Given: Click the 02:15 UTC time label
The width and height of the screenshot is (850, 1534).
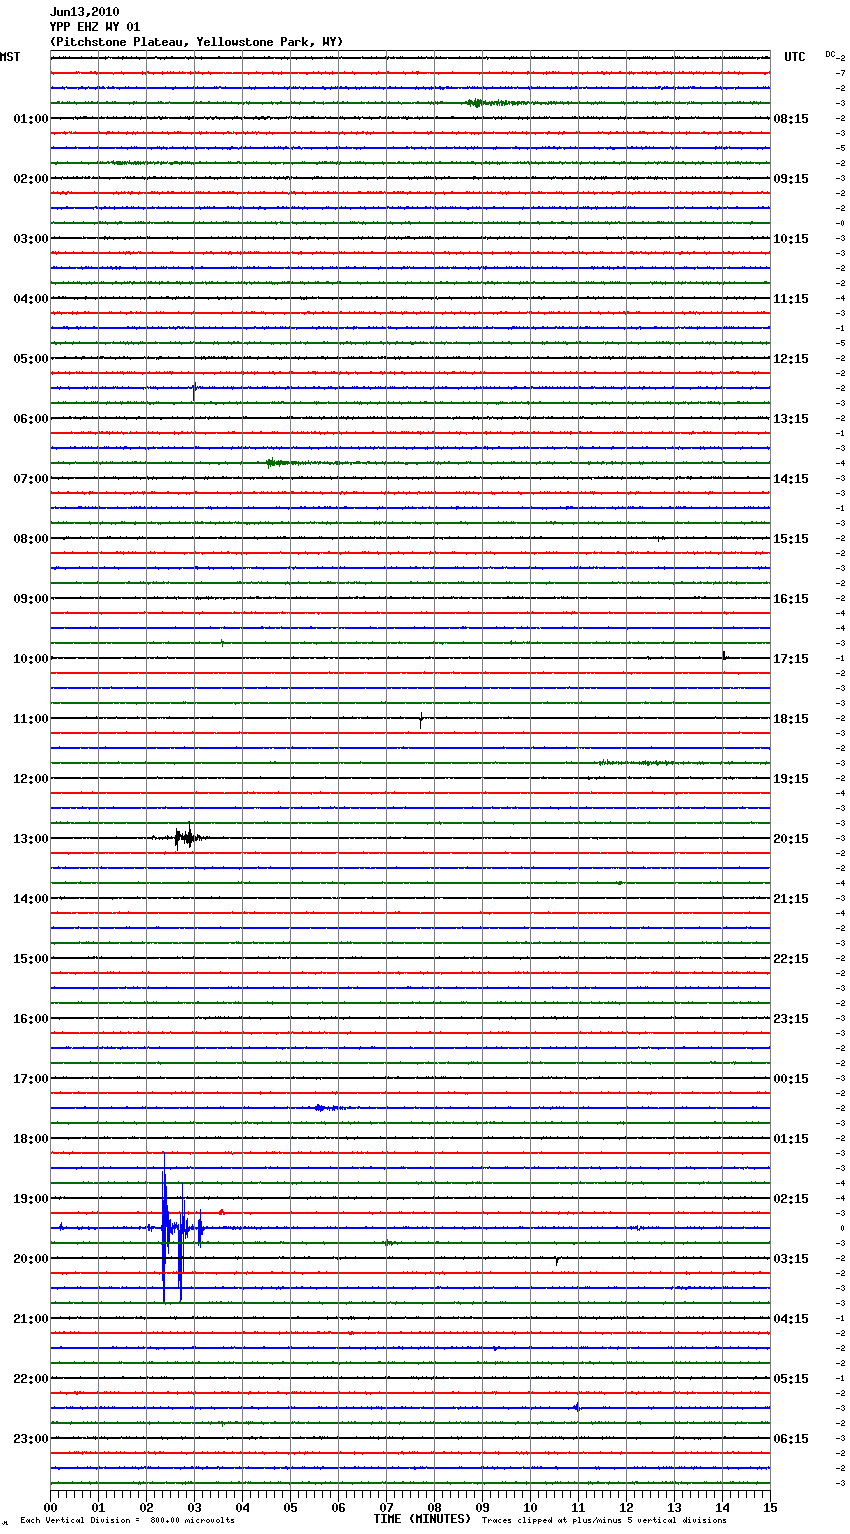Looking at the screenshot, I should pyautogui.click(x=791, y=1199).
